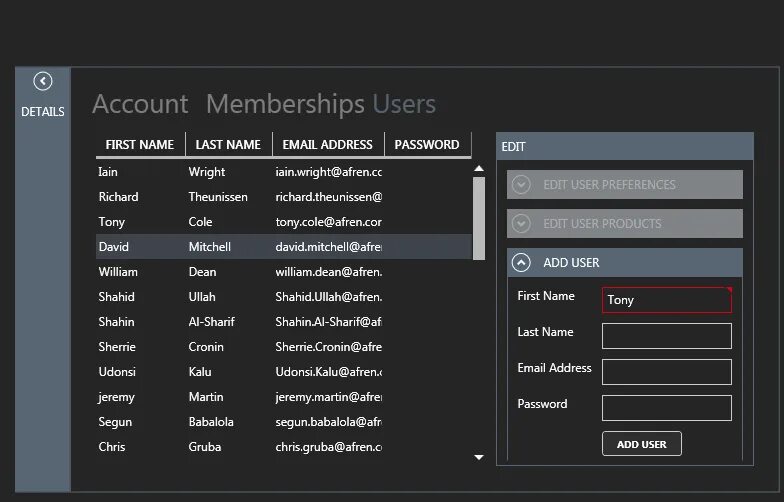Select the Users tab
This screenshot has height=502, width=784.
(404, 104)
